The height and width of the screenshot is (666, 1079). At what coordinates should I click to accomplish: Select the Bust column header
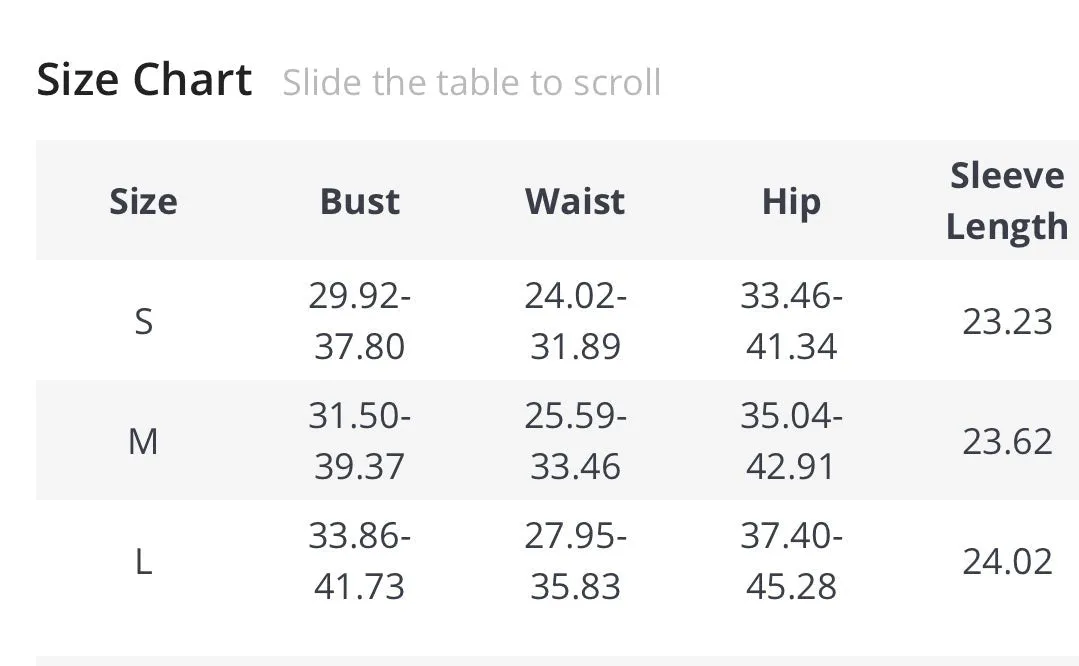tap(359, 202)
